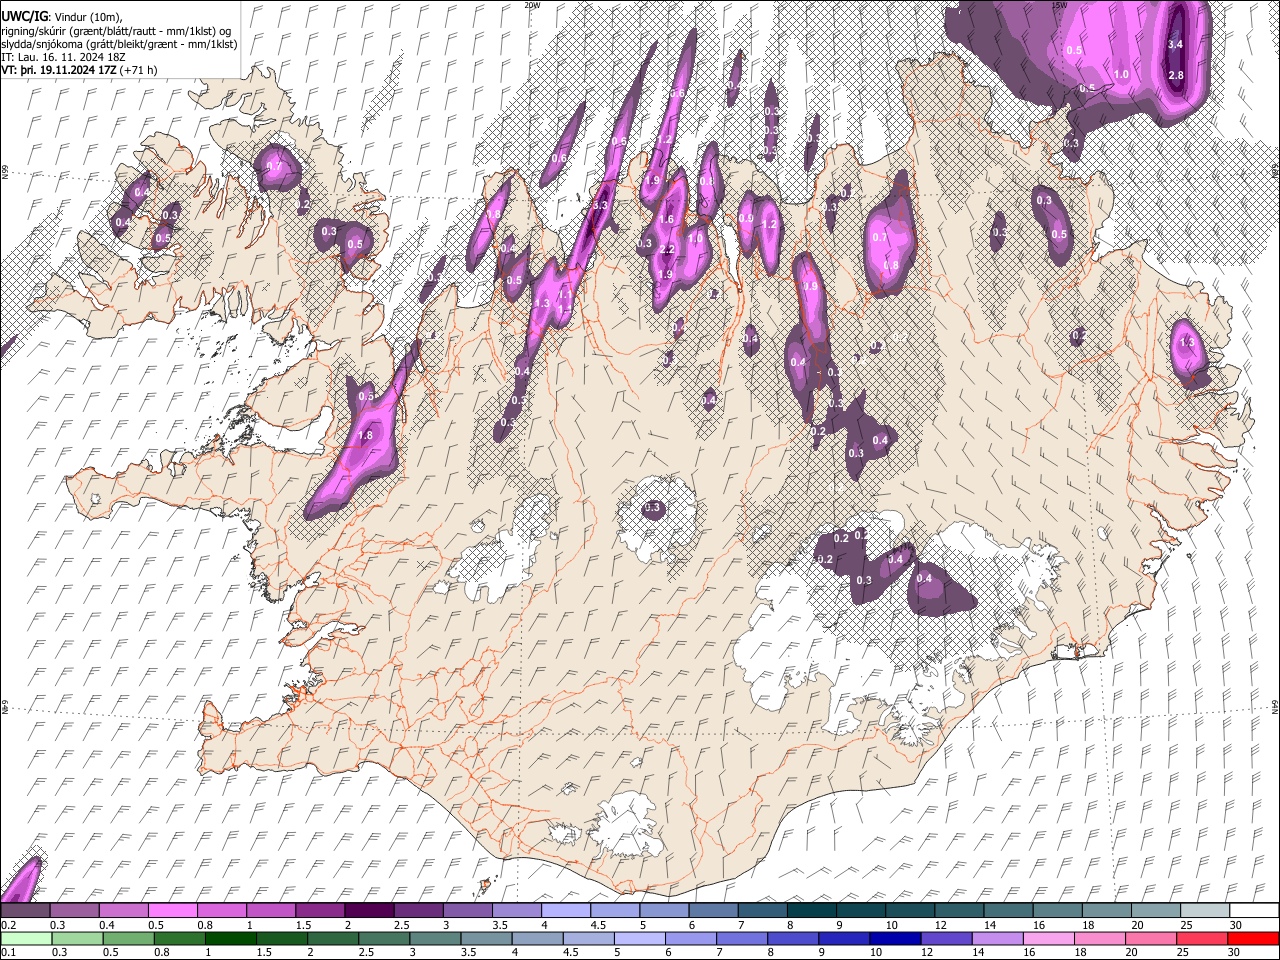The width and height of the screenshot is (1280, 960).
Task: Click the '64N' latitude label on right edge
Action: click(x=1275, y=707)
